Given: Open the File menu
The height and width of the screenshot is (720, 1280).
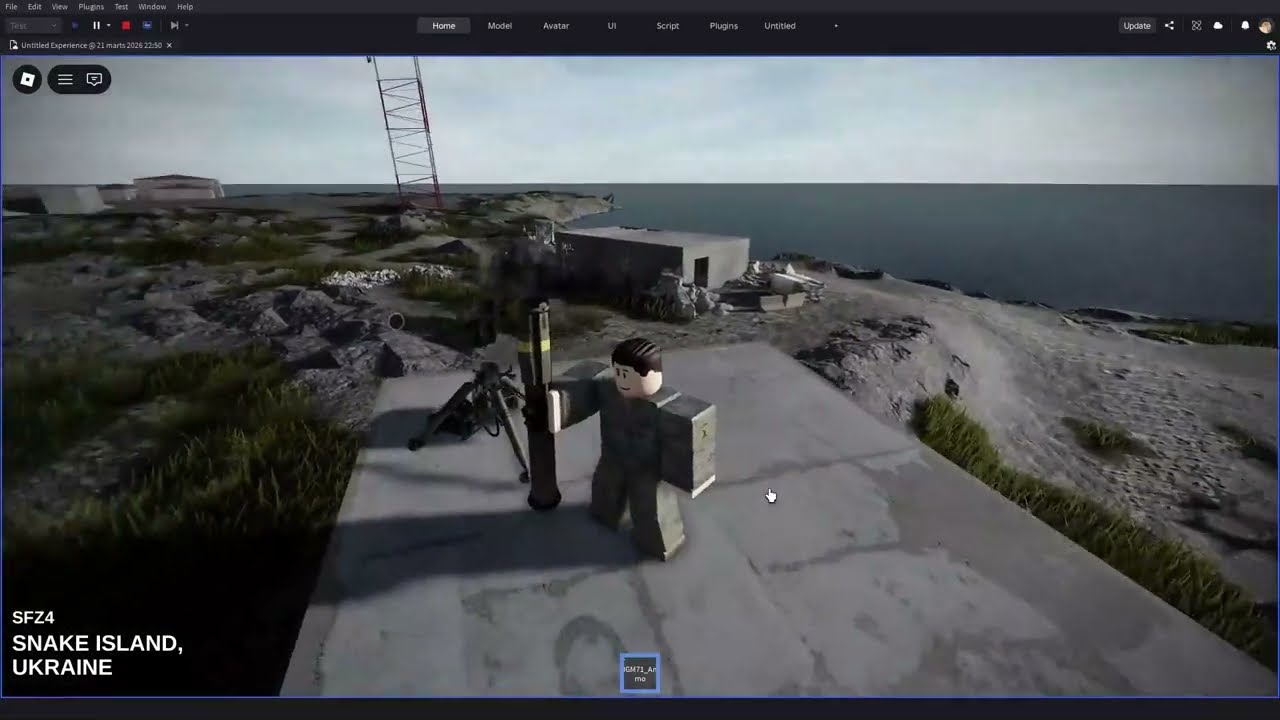Looking at the screenshot, I should 12,7.
